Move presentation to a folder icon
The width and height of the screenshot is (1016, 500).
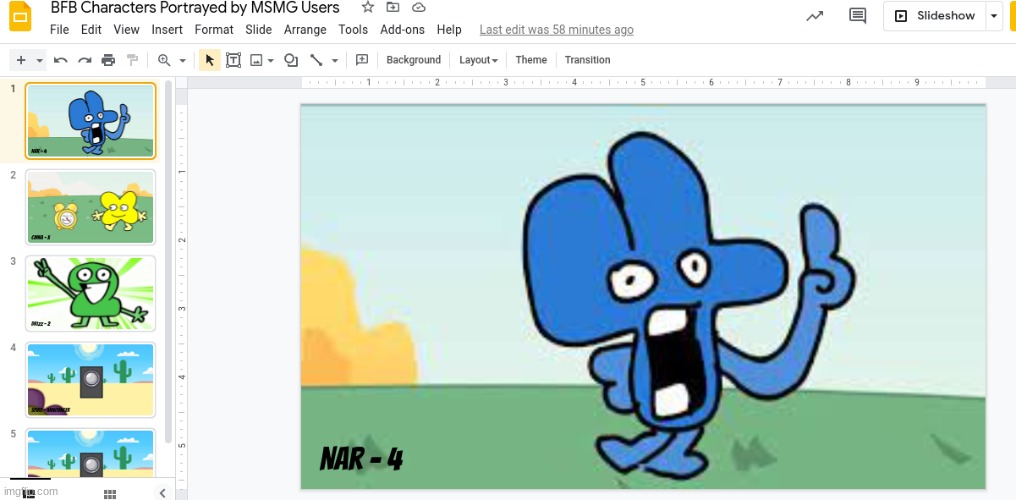pyautogui.click(x=393, y=7)
